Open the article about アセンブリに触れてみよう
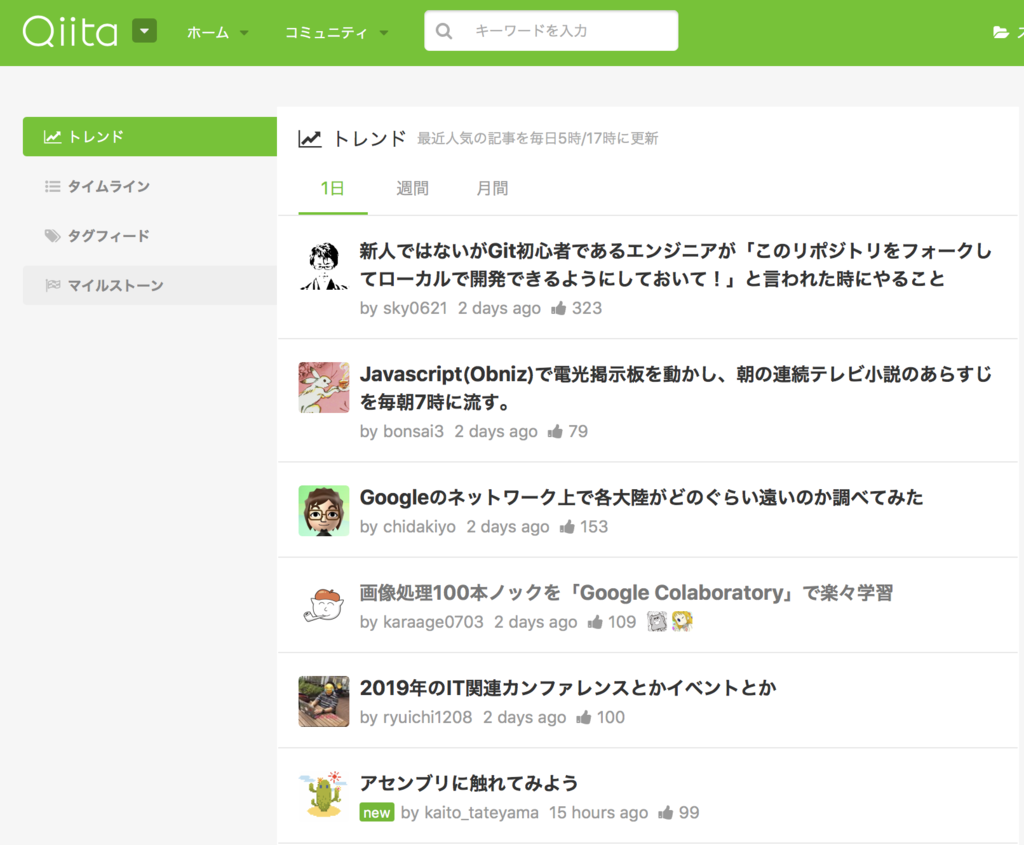This screenshot has height=845, width=1024. (x=467, y=785)
